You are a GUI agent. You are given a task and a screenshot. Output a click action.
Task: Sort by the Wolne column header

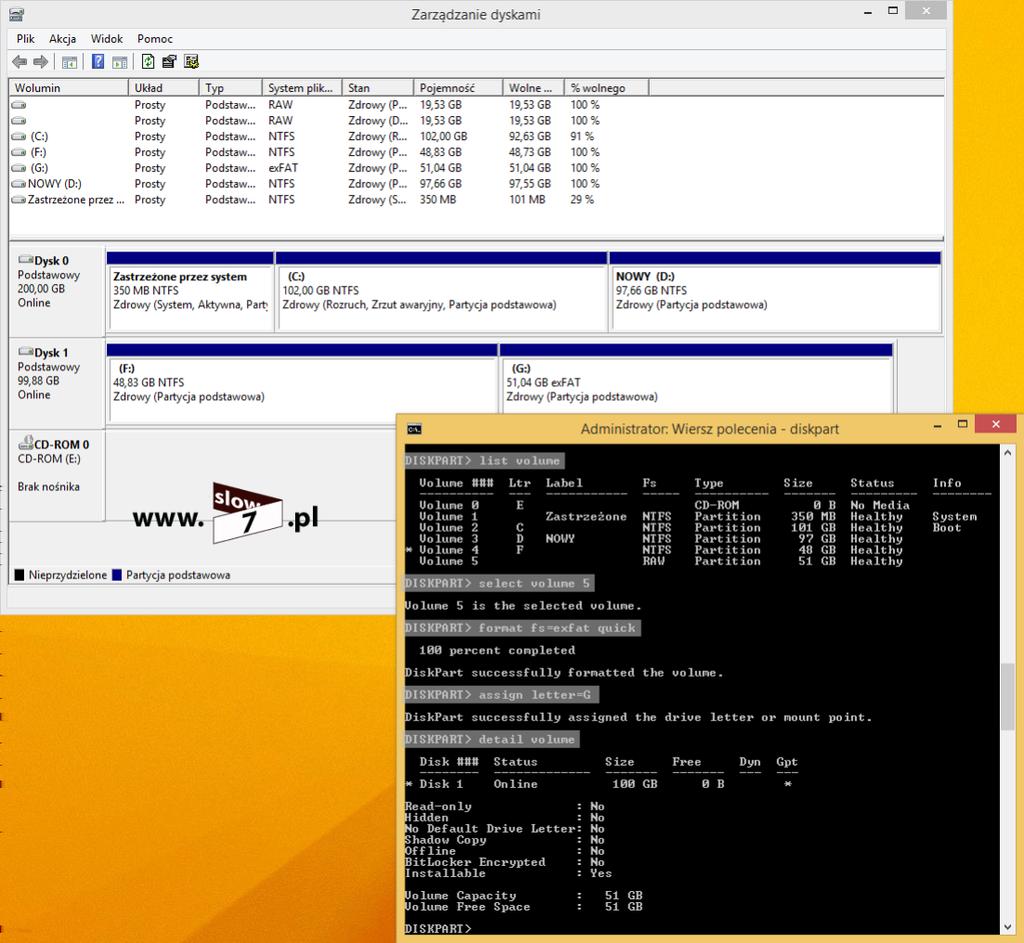tap(533, 88)
